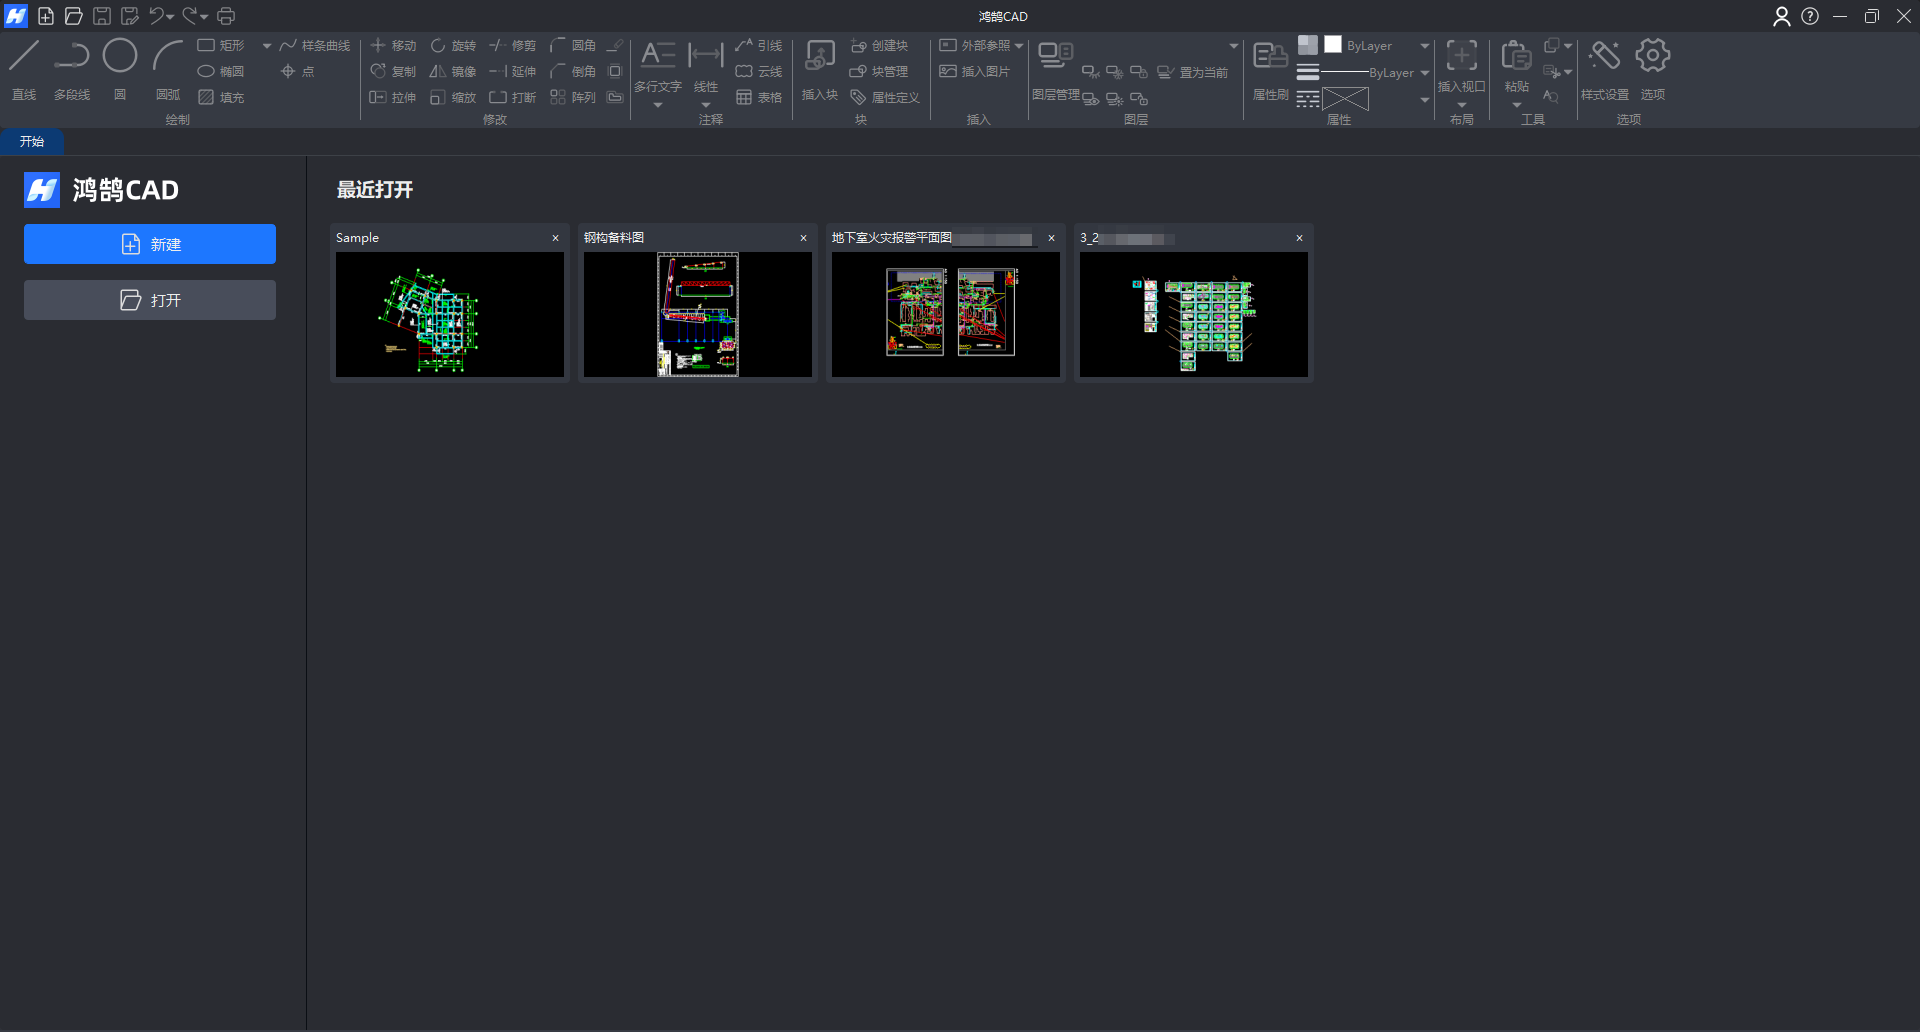This screenshot has height=1032, width=1920.
Task: Open the Sample drawing thumbnail
Action: [450, 314]
